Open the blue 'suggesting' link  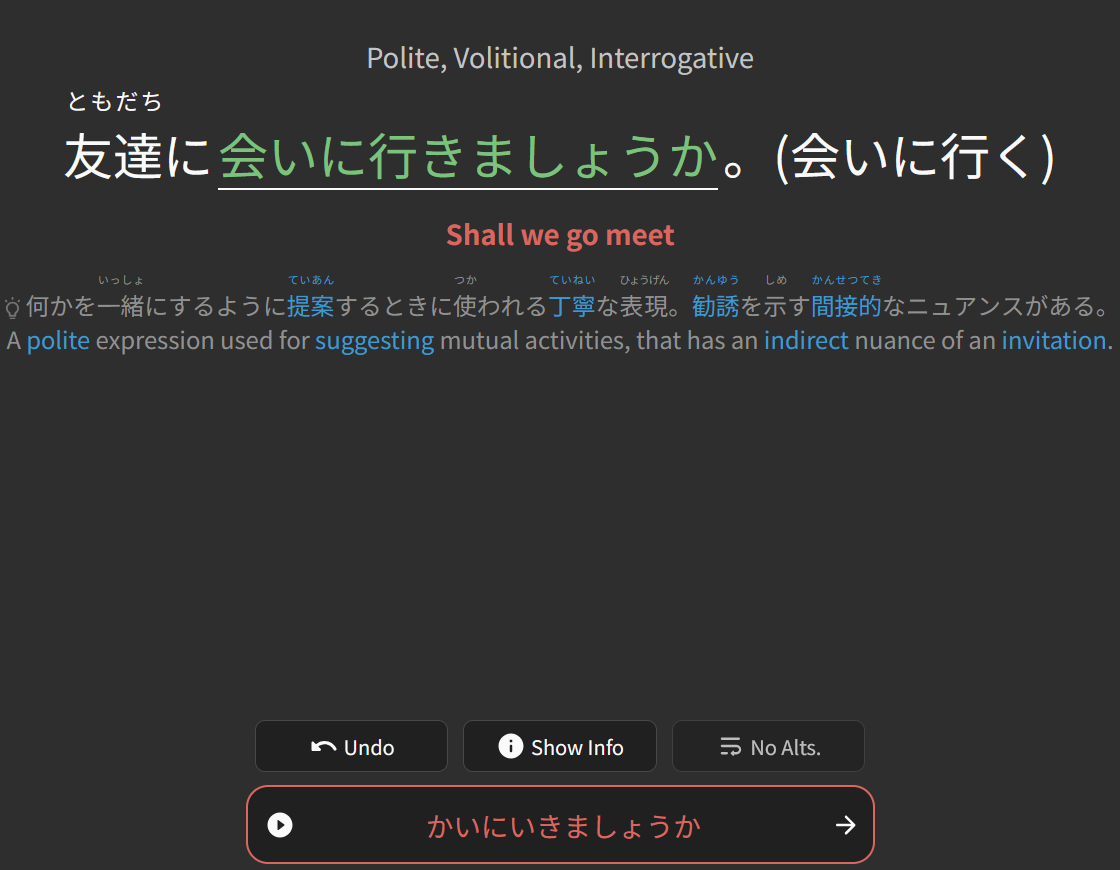click(x=374, y=341)
